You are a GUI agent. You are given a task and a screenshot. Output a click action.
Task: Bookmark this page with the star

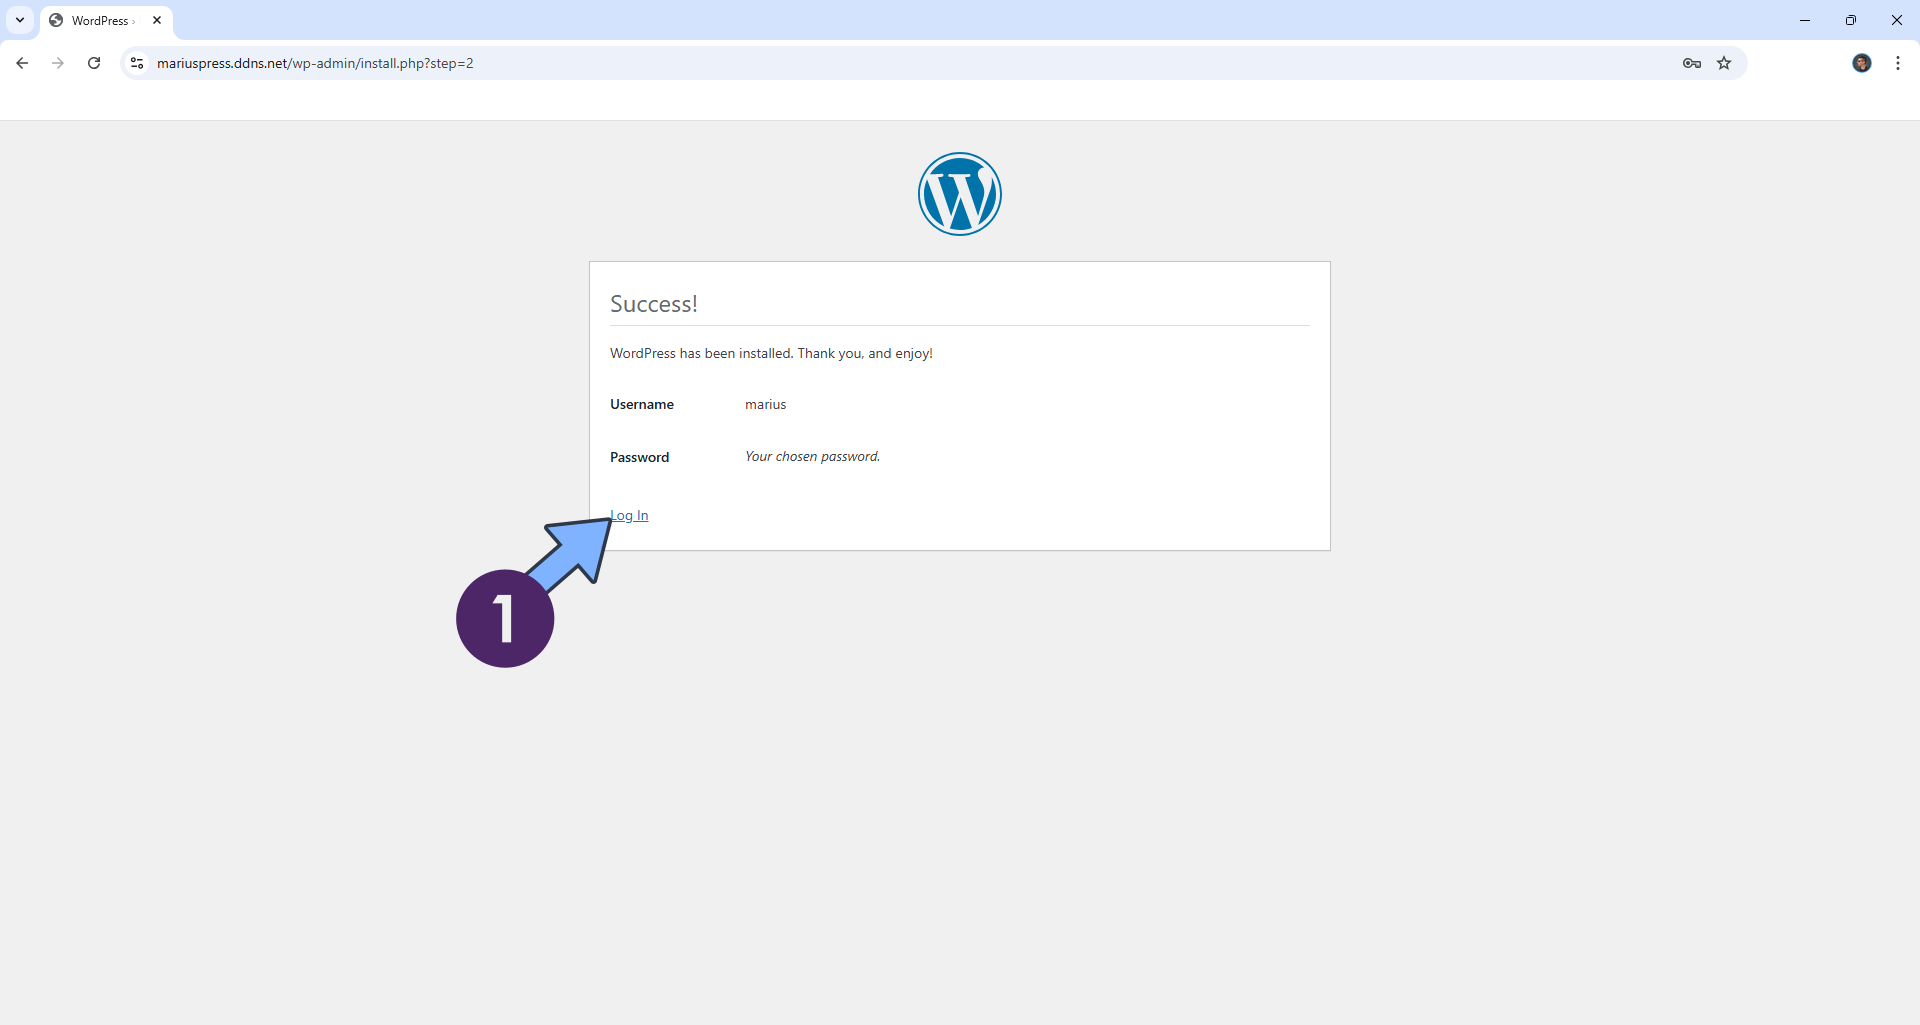1724,63
